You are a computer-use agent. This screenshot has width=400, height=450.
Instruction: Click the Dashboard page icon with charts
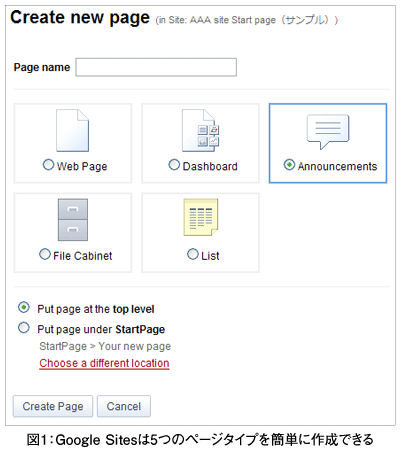point(200,131)
